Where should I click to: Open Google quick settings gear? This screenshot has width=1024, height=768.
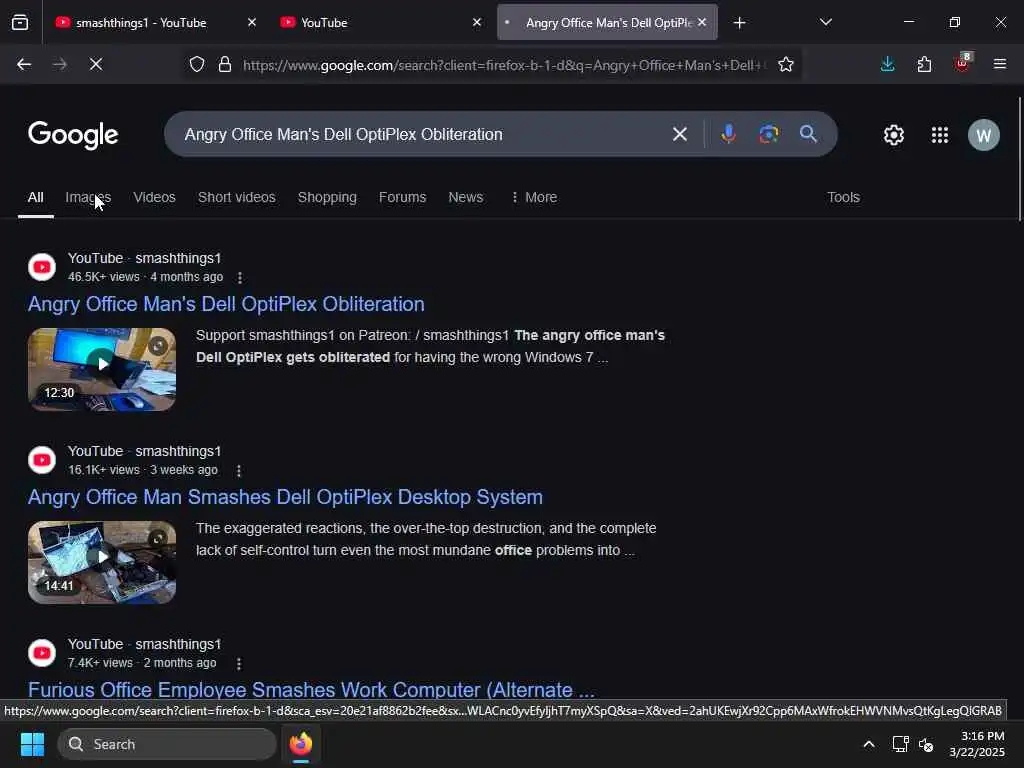pyautogui.click(x=893, y=135)
